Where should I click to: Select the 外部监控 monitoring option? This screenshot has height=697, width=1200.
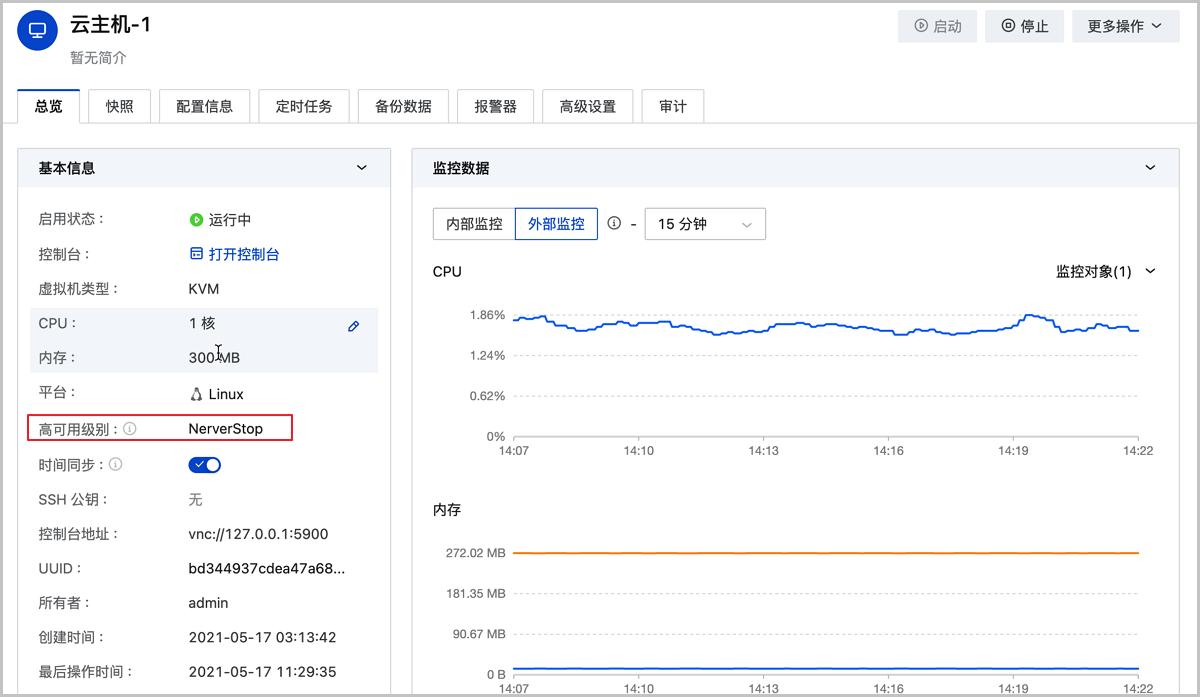click(x=556, y=224)
